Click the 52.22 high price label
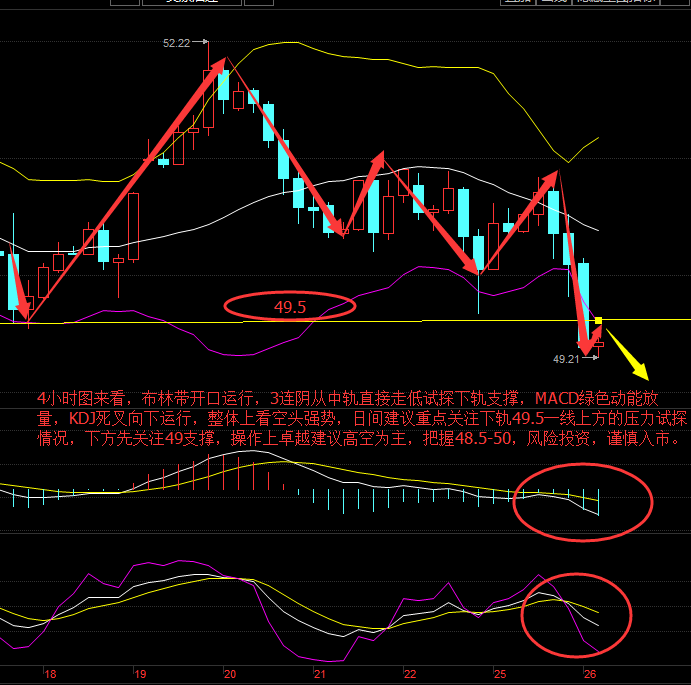This screenshot has width=691, height=685. (176, 43)
